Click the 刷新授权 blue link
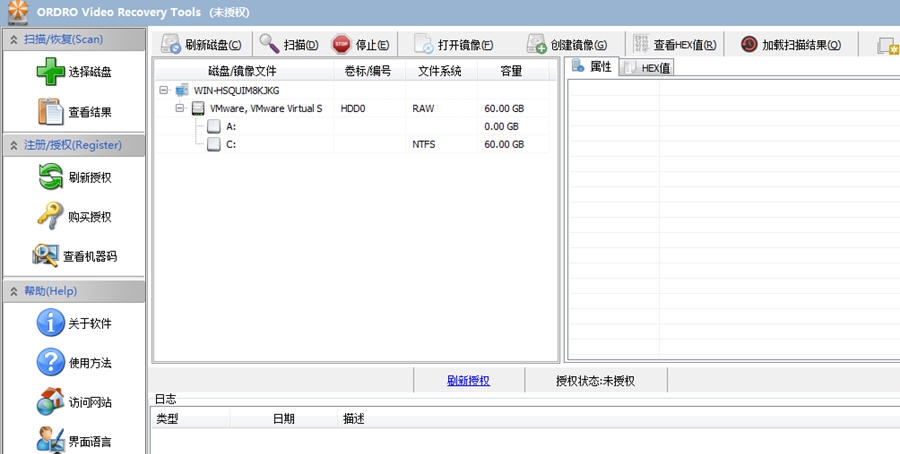This screenshot has width=900, height=454. tap(468, 381)
